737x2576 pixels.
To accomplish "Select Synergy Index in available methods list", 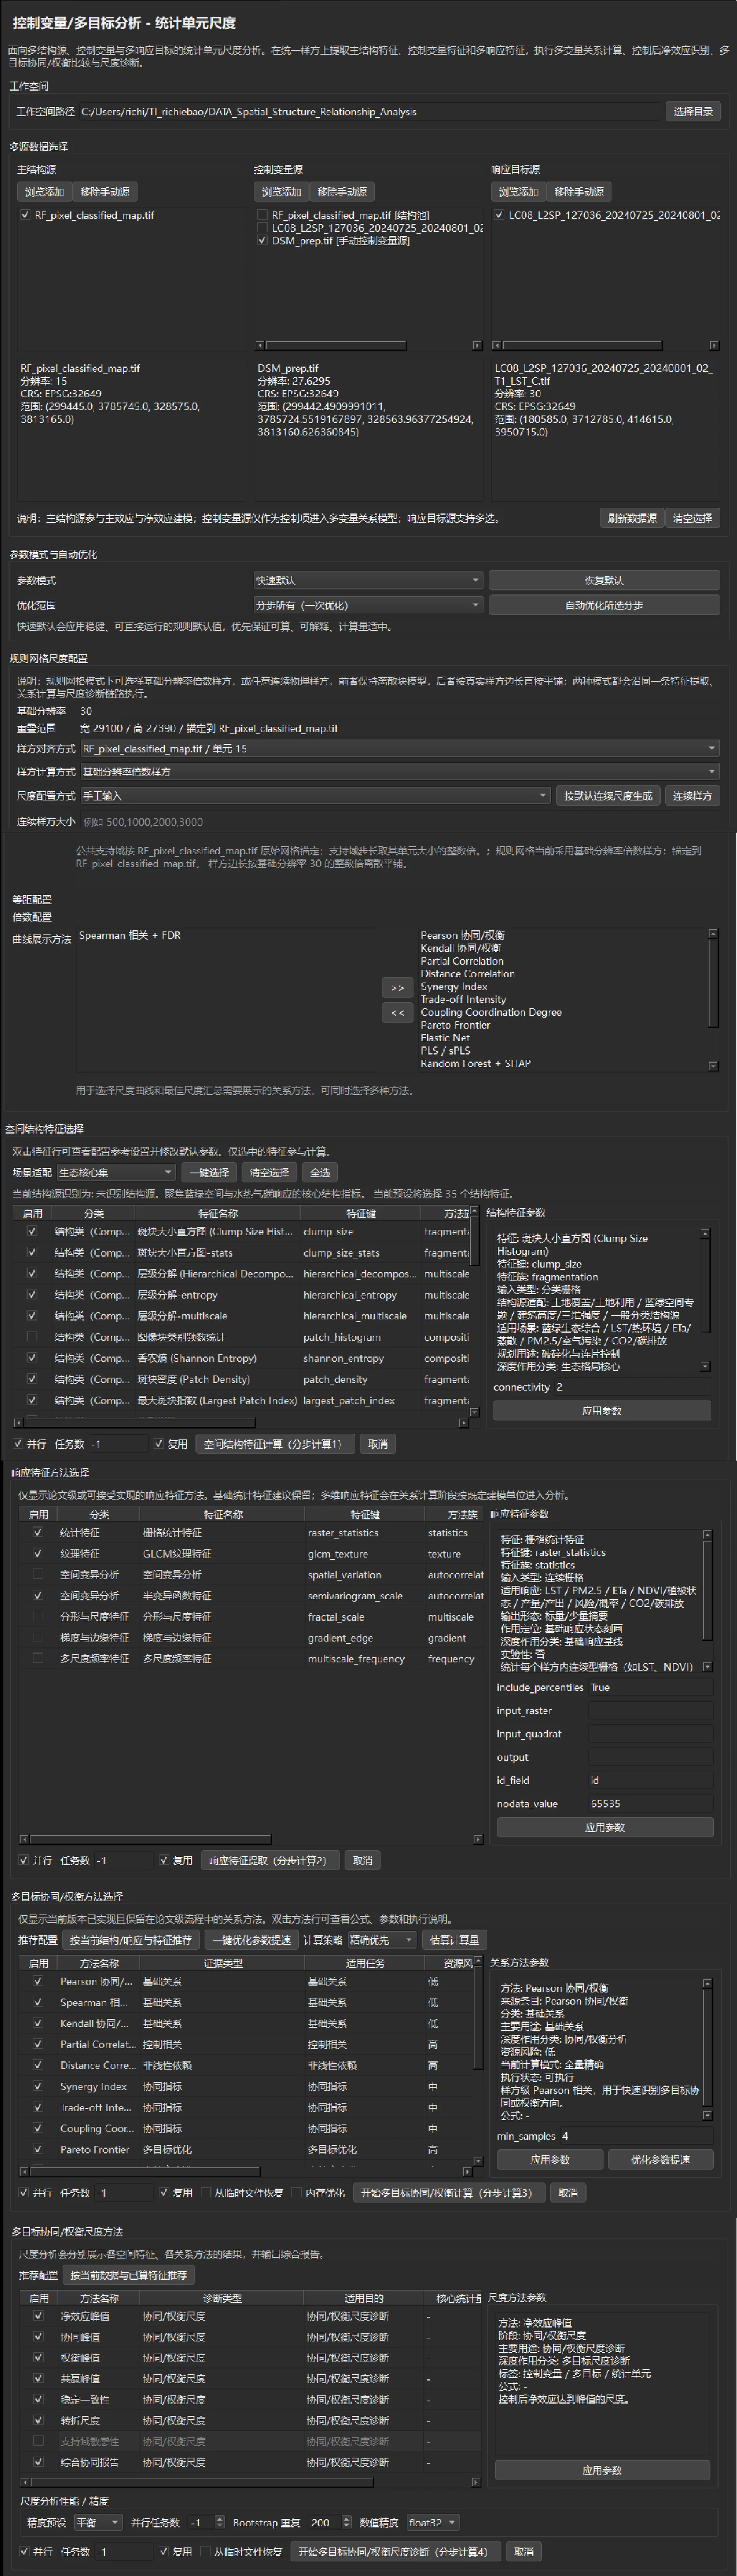I will [454, 987].
